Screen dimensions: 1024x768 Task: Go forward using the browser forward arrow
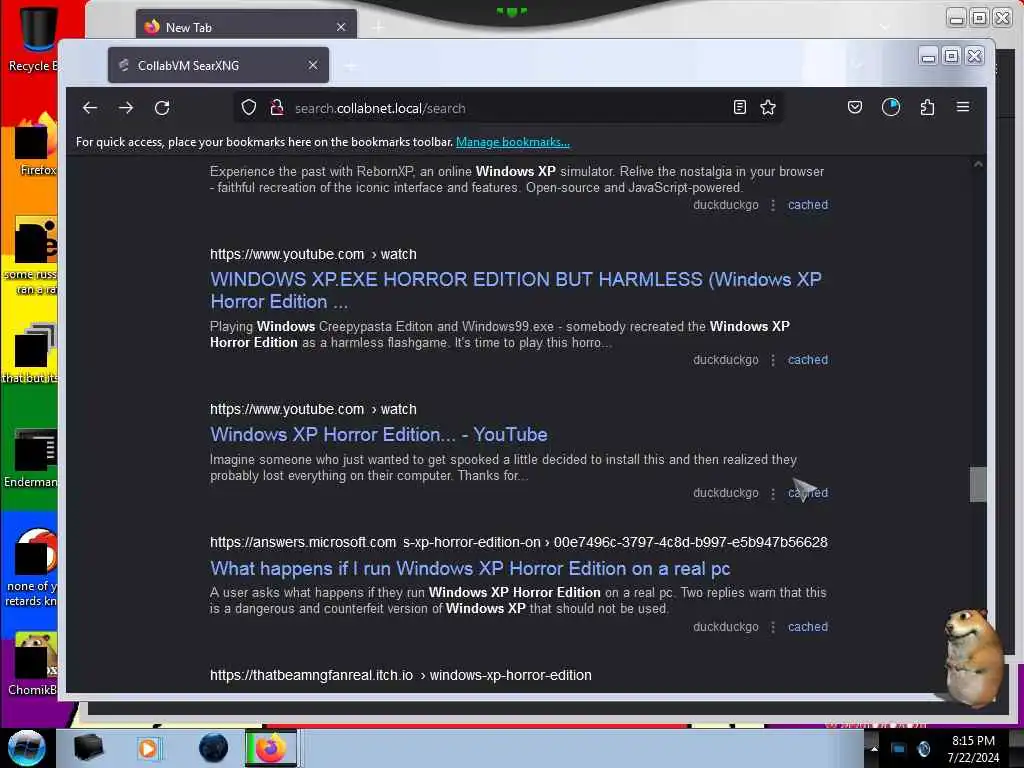(126, 108)
